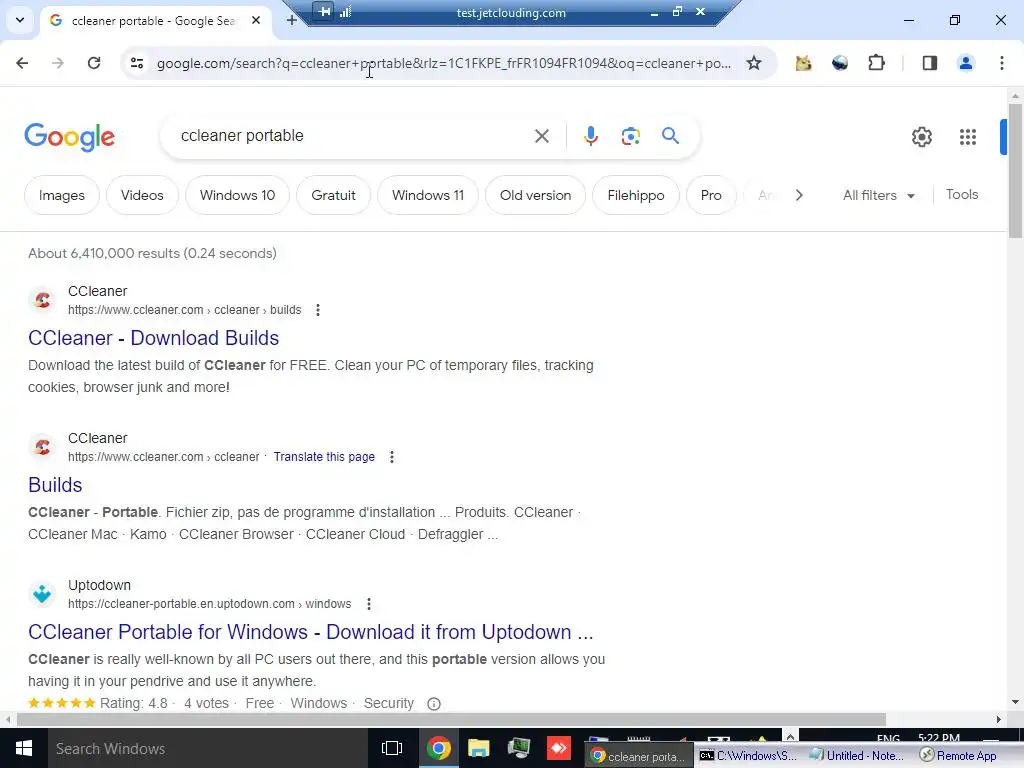Screen dimensions: 1024x768
Task: Click Translate this page link
Action: click(324, 457)
